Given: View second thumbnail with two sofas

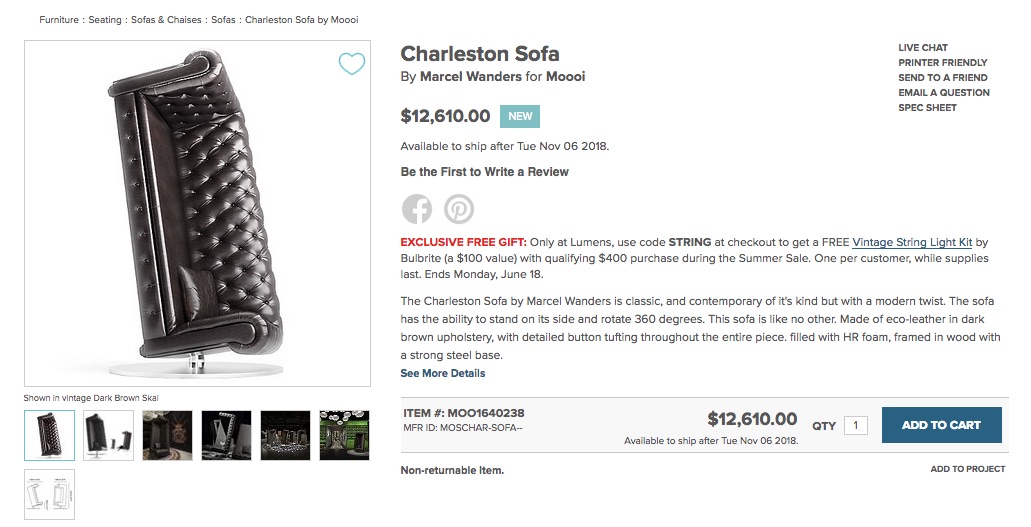Looking at the screenshot, I should [x=108, y=435].
